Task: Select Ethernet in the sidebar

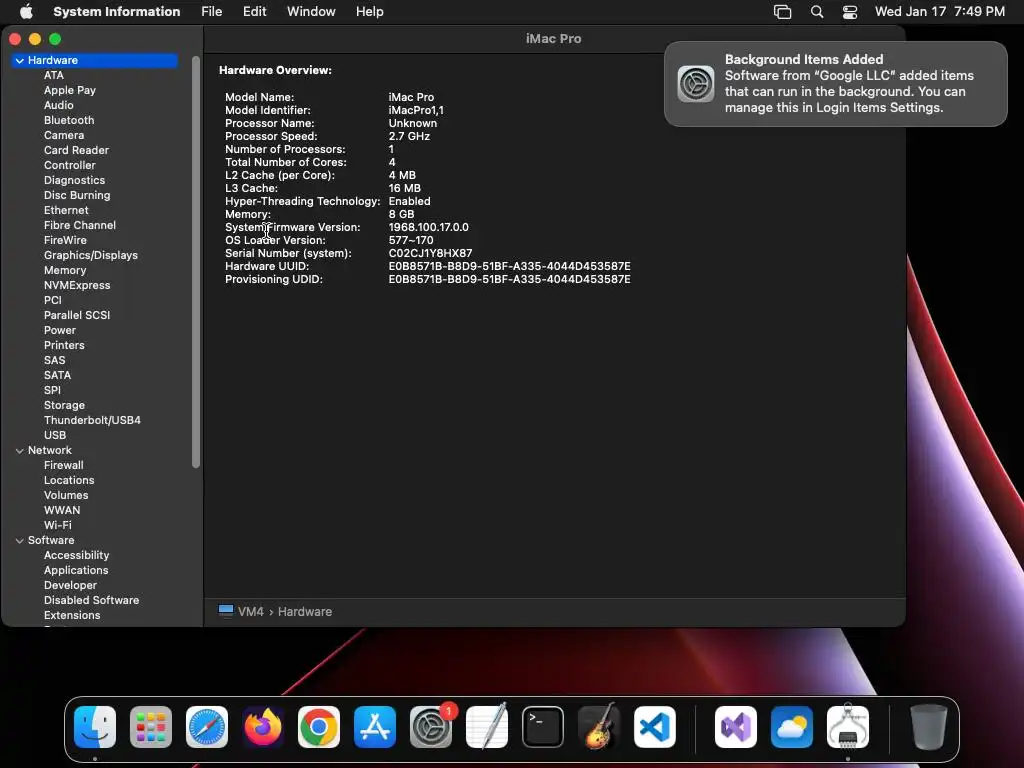Action: [66, 210]
